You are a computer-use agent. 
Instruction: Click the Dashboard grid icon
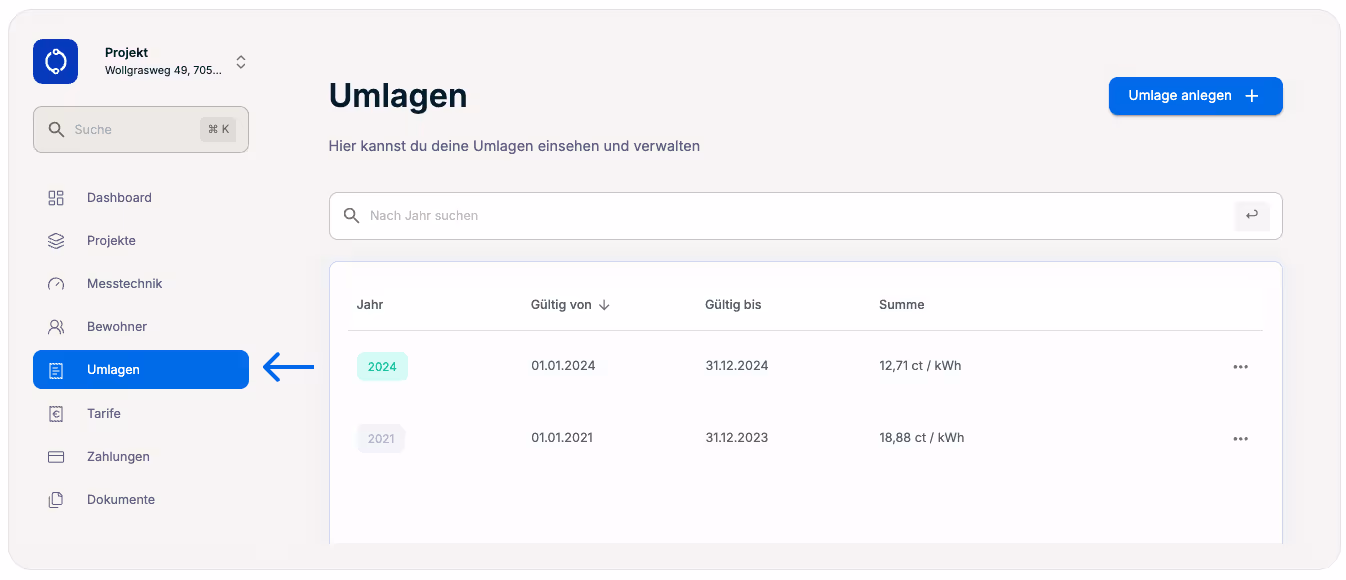tap(56, 198)
